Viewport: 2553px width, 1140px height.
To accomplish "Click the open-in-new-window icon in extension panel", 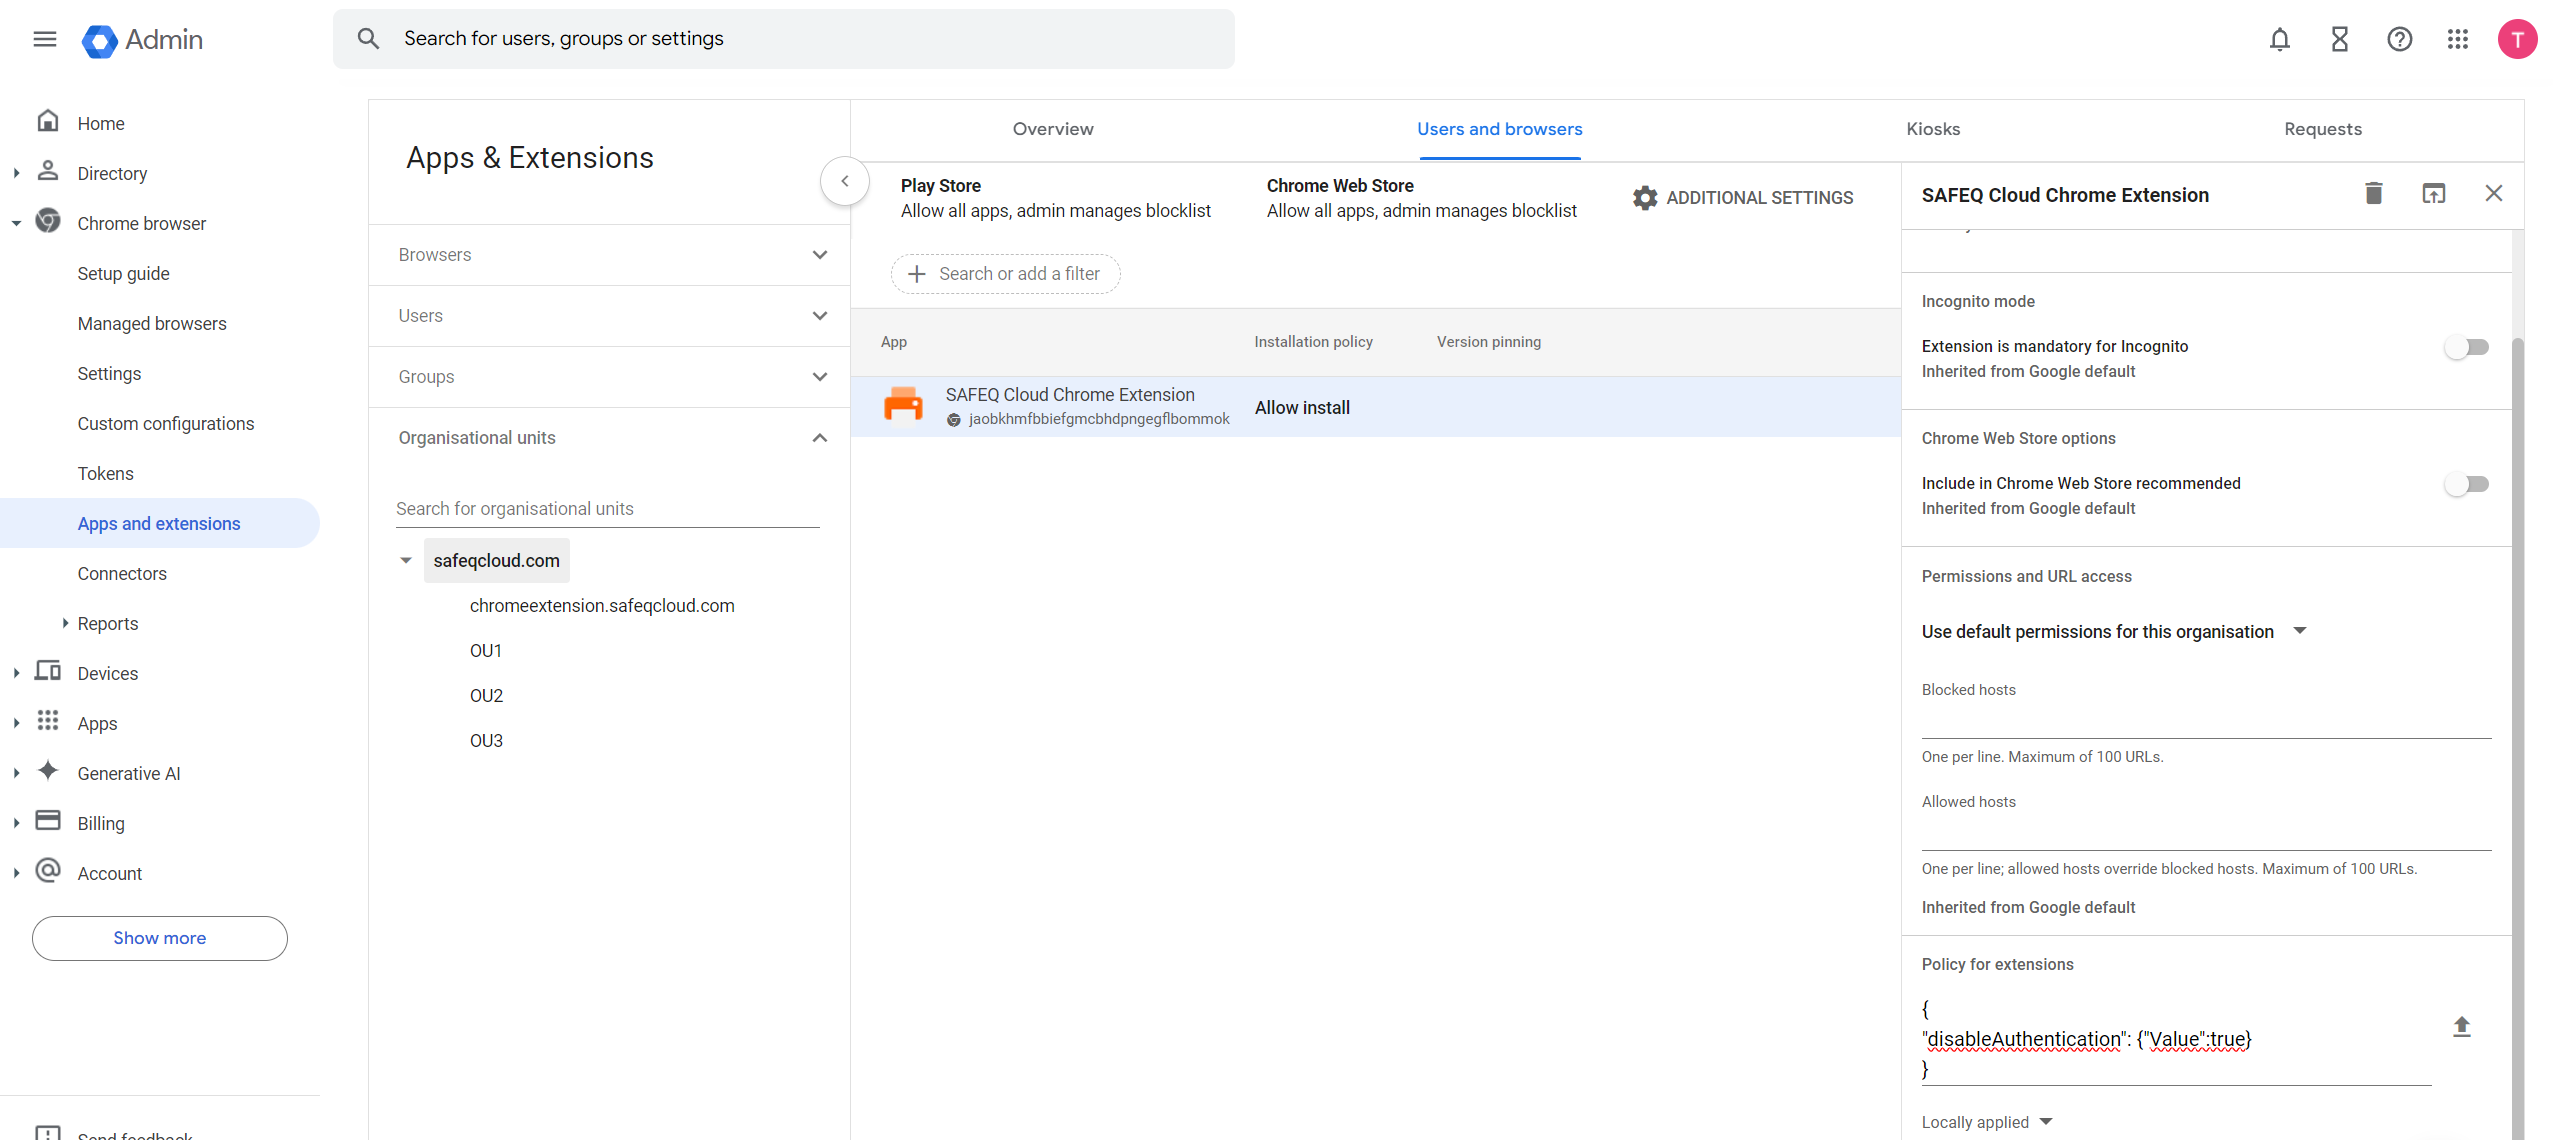I will pos(2433,193).
